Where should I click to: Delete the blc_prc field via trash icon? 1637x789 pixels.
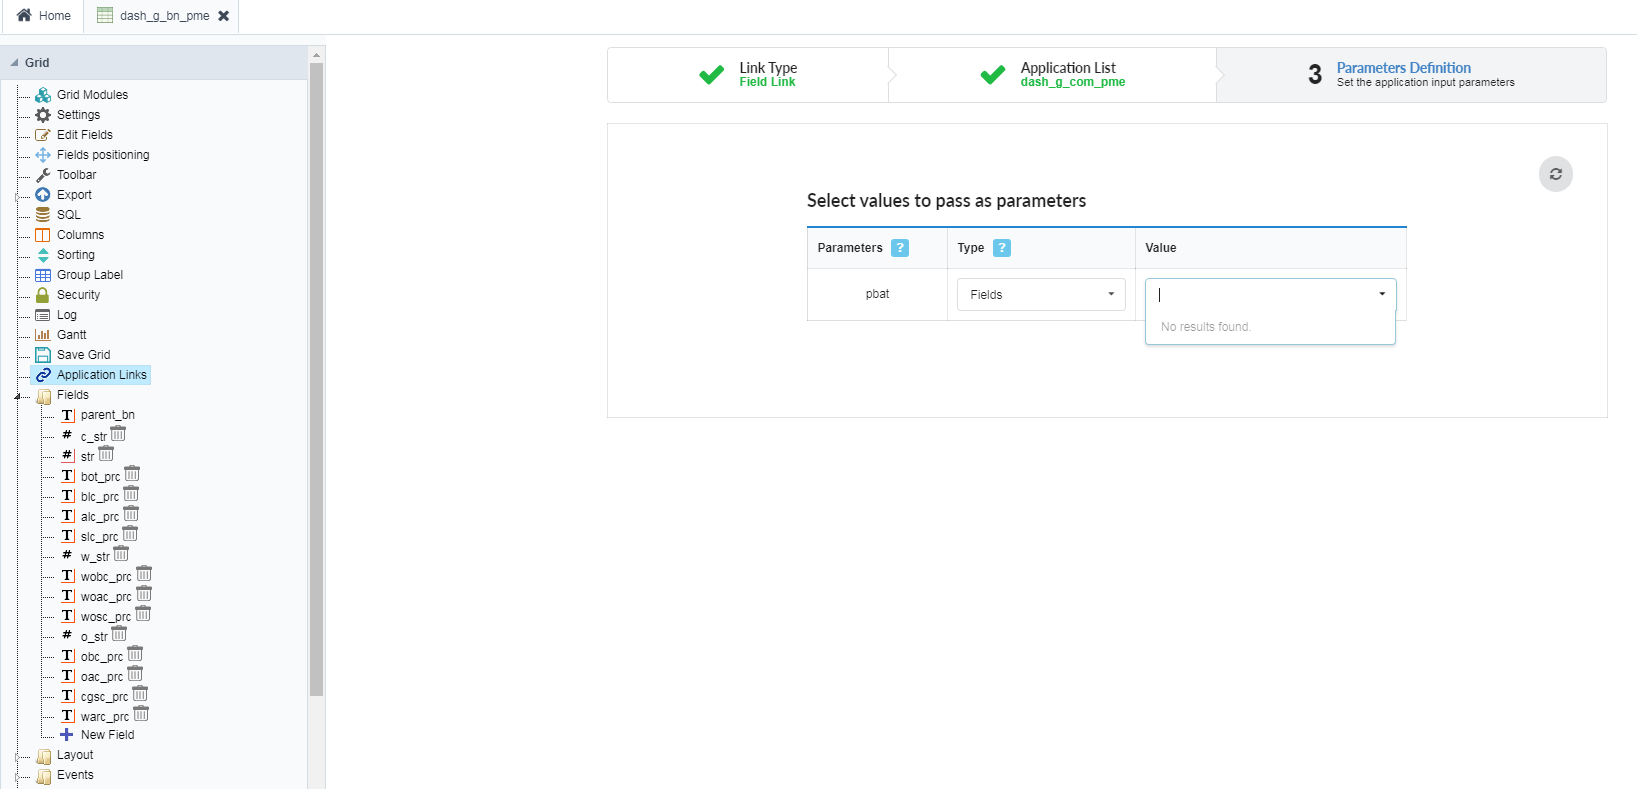[x=131, y=494]
